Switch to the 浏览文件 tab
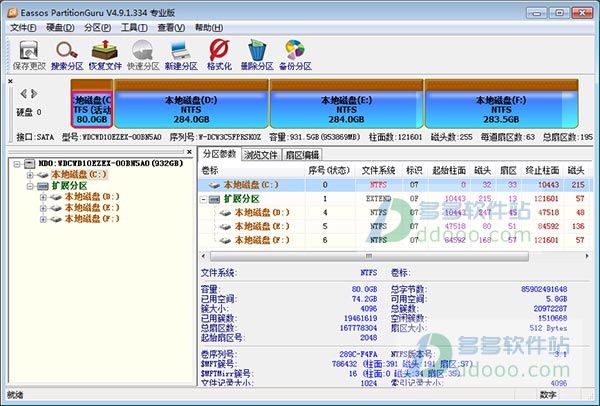 point(261,155)
